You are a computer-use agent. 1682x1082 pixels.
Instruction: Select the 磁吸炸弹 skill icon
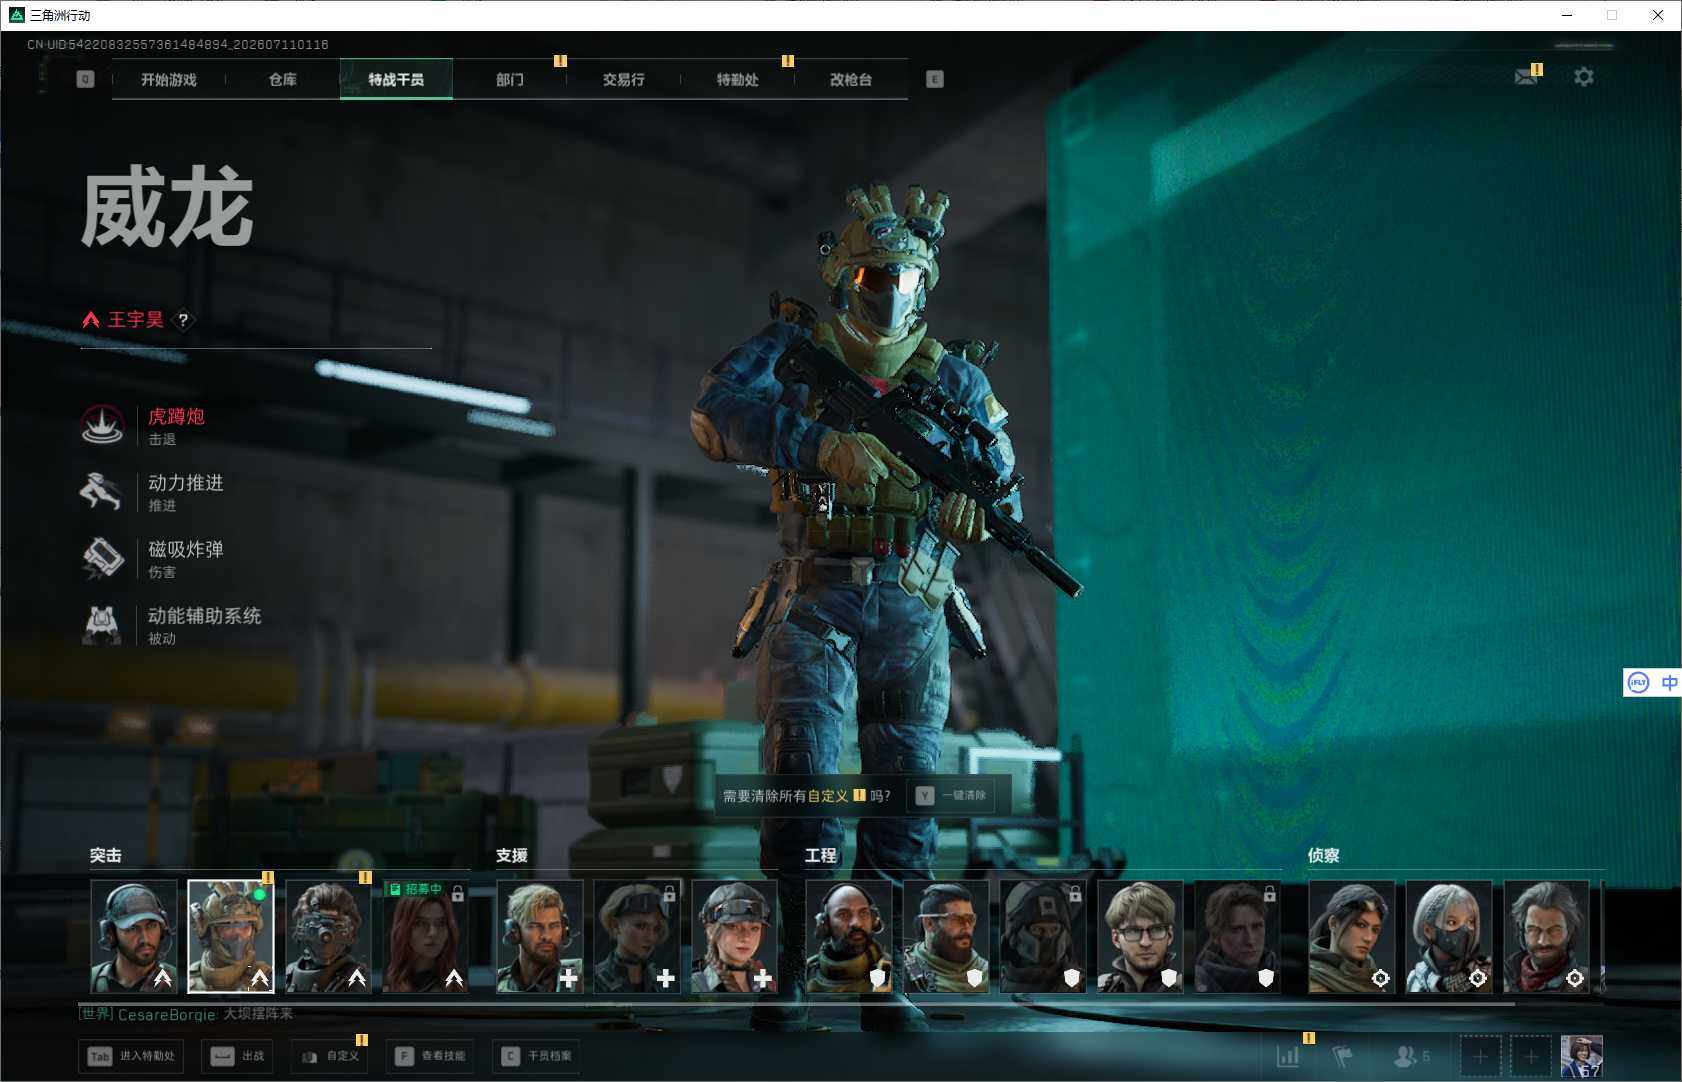(102, 559)
